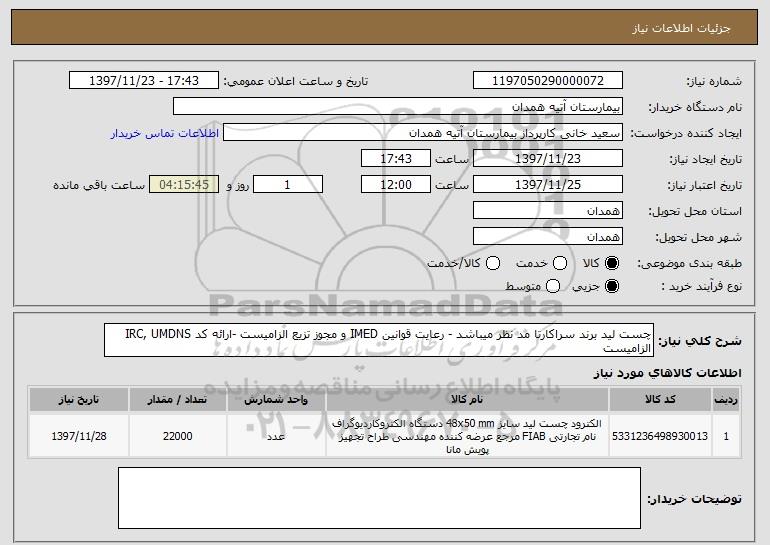Click the ساعت باقی مانده label
The image size is (770, 545).
99,185
